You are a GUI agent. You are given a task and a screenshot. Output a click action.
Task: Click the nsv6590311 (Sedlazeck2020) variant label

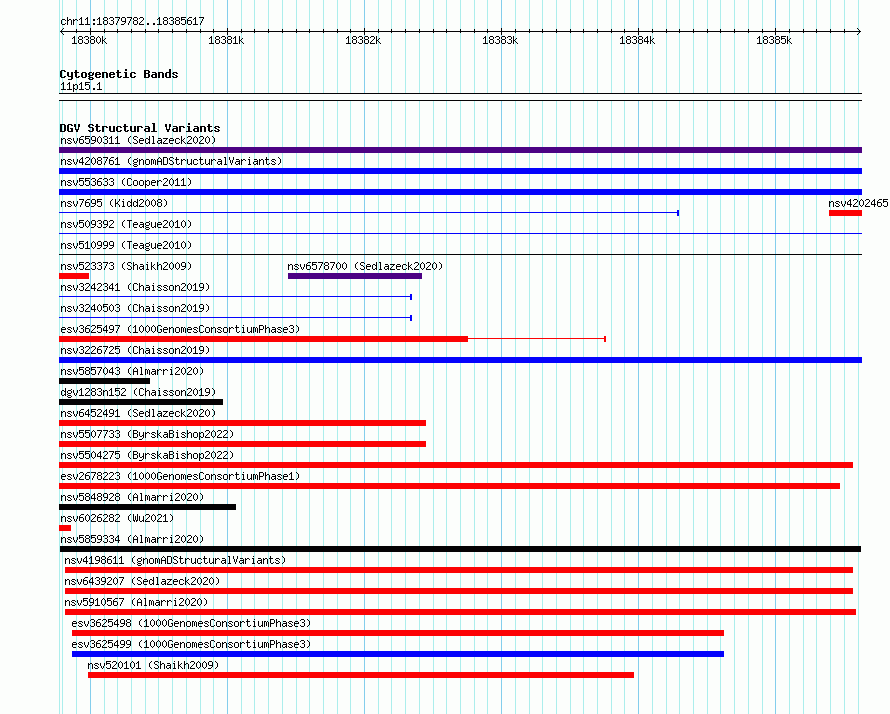(138, 140)
